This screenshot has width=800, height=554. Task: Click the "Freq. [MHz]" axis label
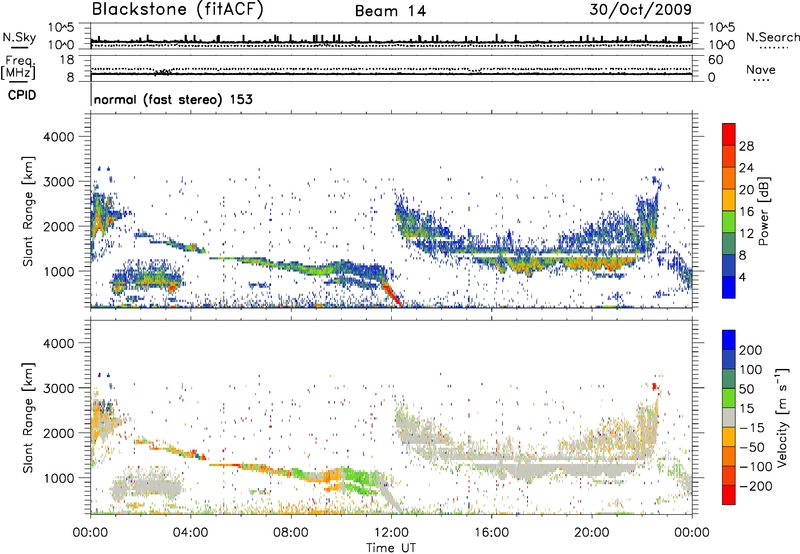coord(18,68)
